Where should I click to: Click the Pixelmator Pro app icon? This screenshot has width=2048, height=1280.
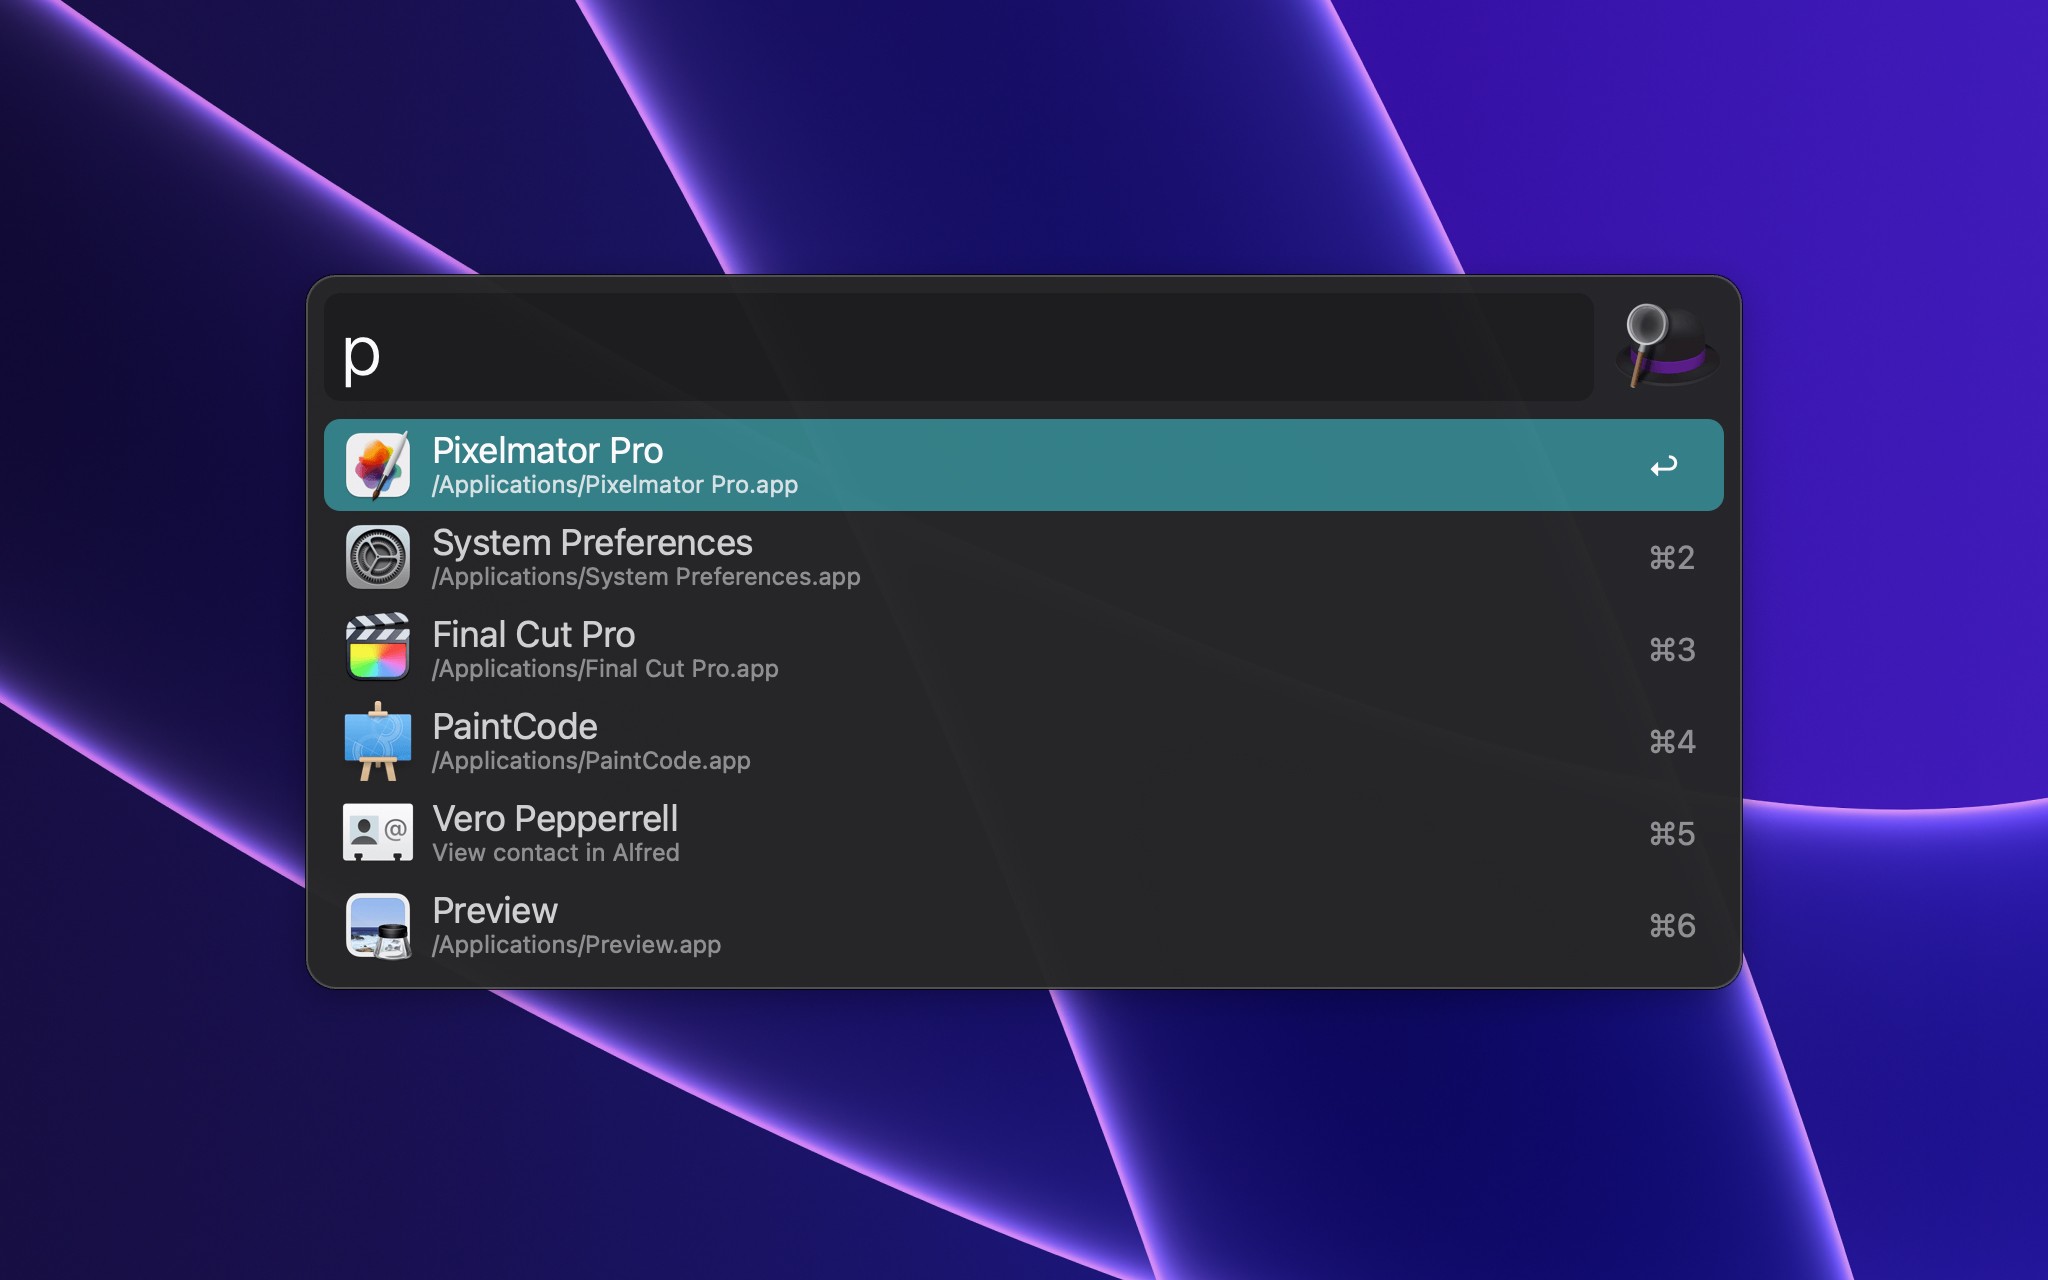click(x=378, y=465)
